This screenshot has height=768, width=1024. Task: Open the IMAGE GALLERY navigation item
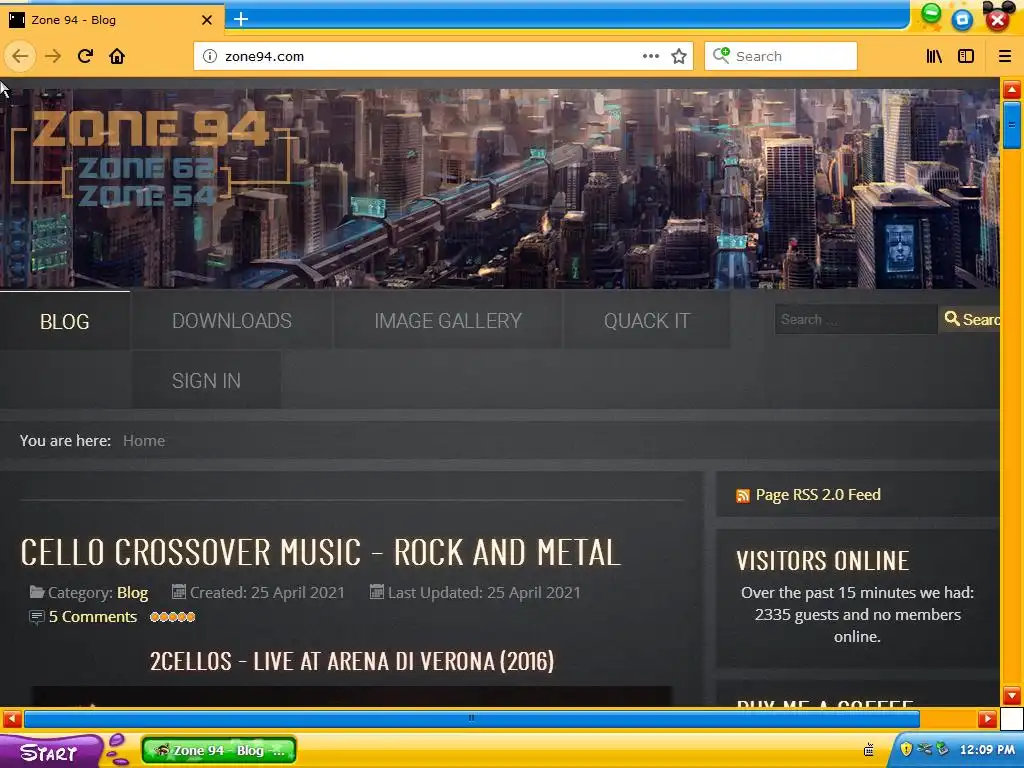point(448,321)
